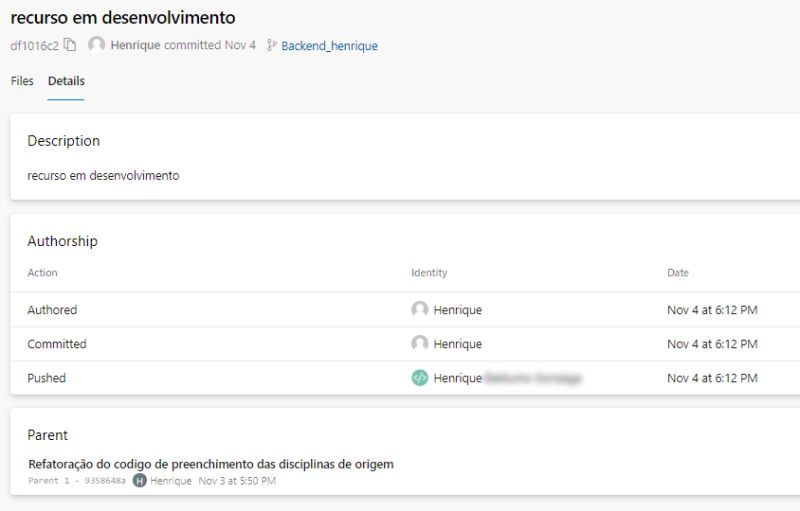
Task: Click the Henrique name in the Pushed row
Action: point(458,378)
